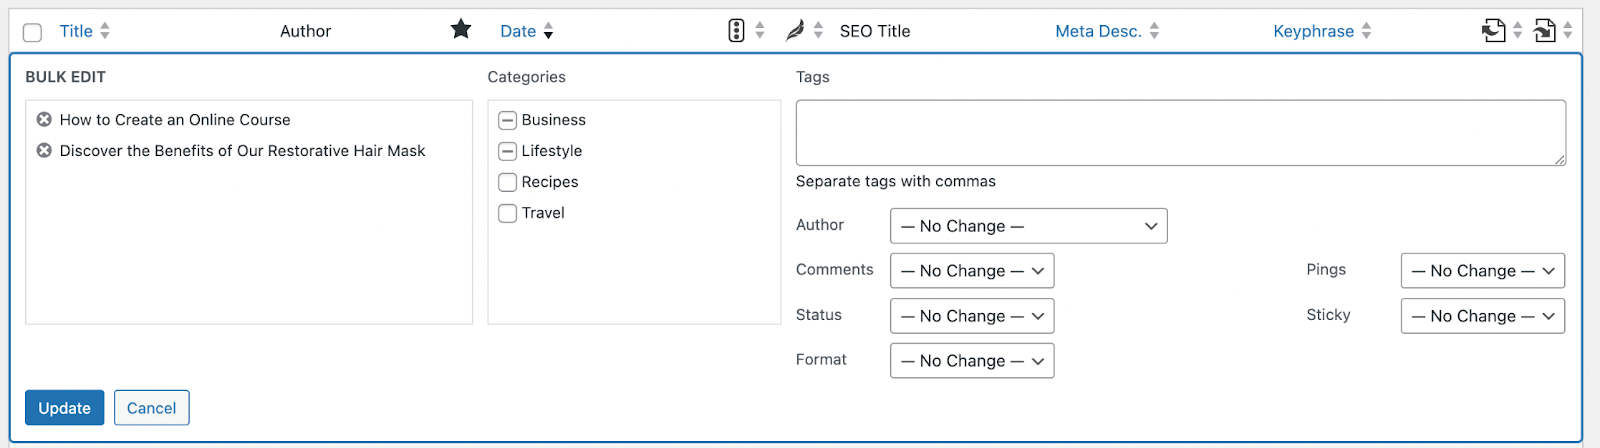
Task: Click the 'Separate tags with commas' hint
Action: (x=896, y=182)
